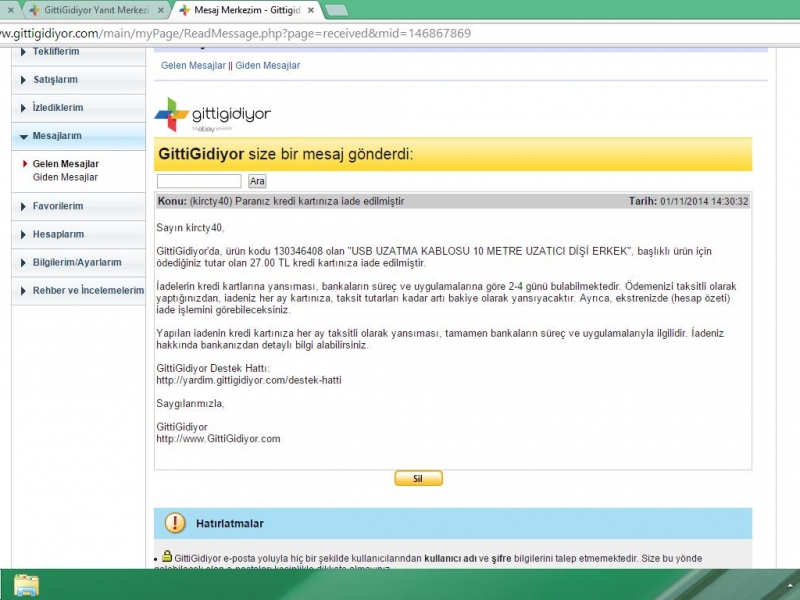Image resolution: width=800 pixels, height=600 pixels.
Task: Click the greeting 'Sayın kircty40,'
Action: [x=190, y=228]
